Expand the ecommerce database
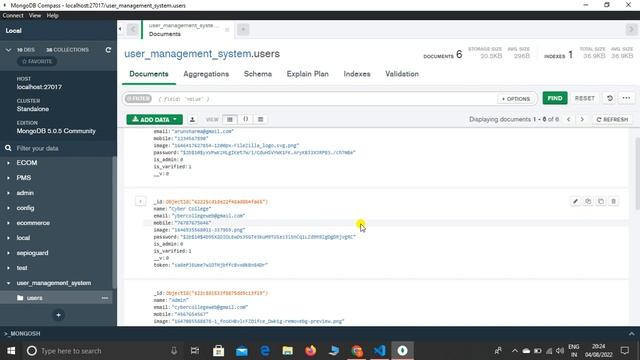640x360 pixels. tap(8, 223)
